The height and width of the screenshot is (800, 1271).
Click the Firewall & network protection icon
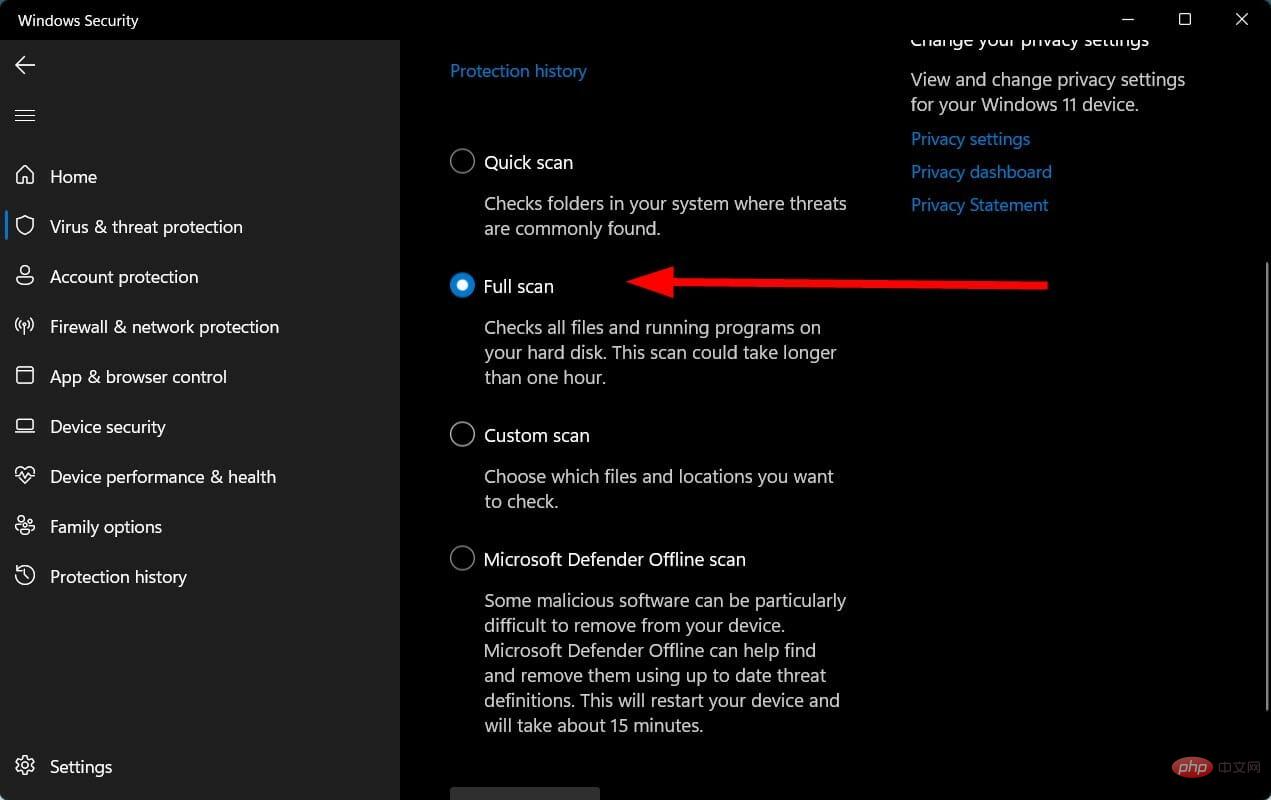(25, 326)
